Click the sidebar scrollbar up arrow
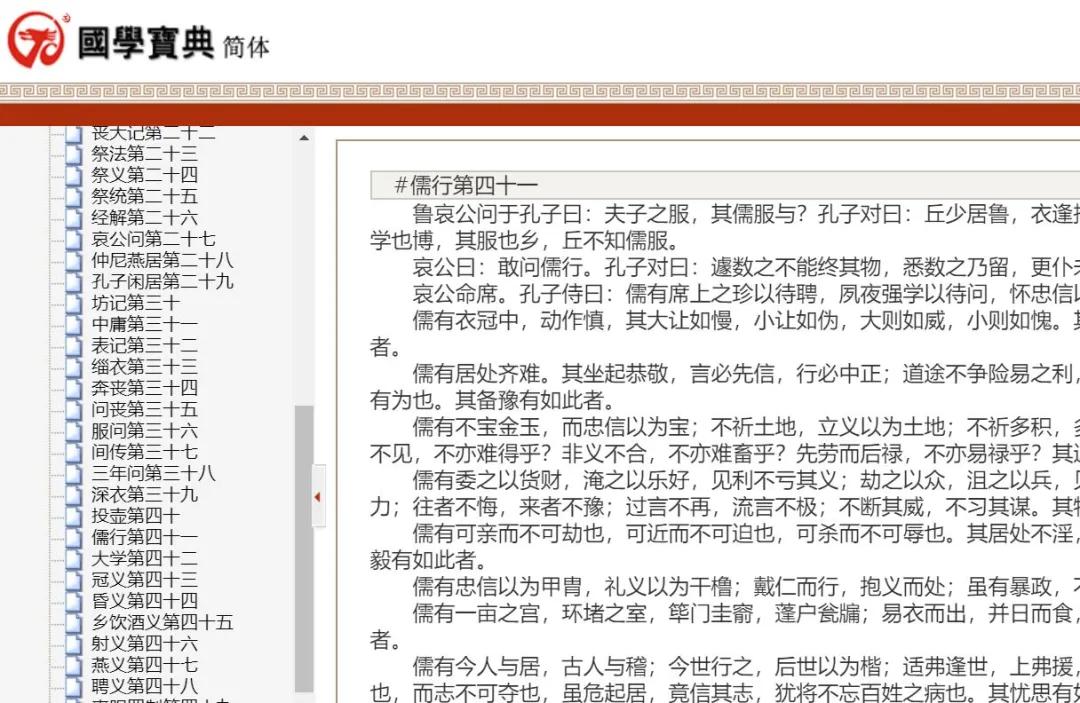This screenshot has width=1080, height=703. [x=303, y=137]
